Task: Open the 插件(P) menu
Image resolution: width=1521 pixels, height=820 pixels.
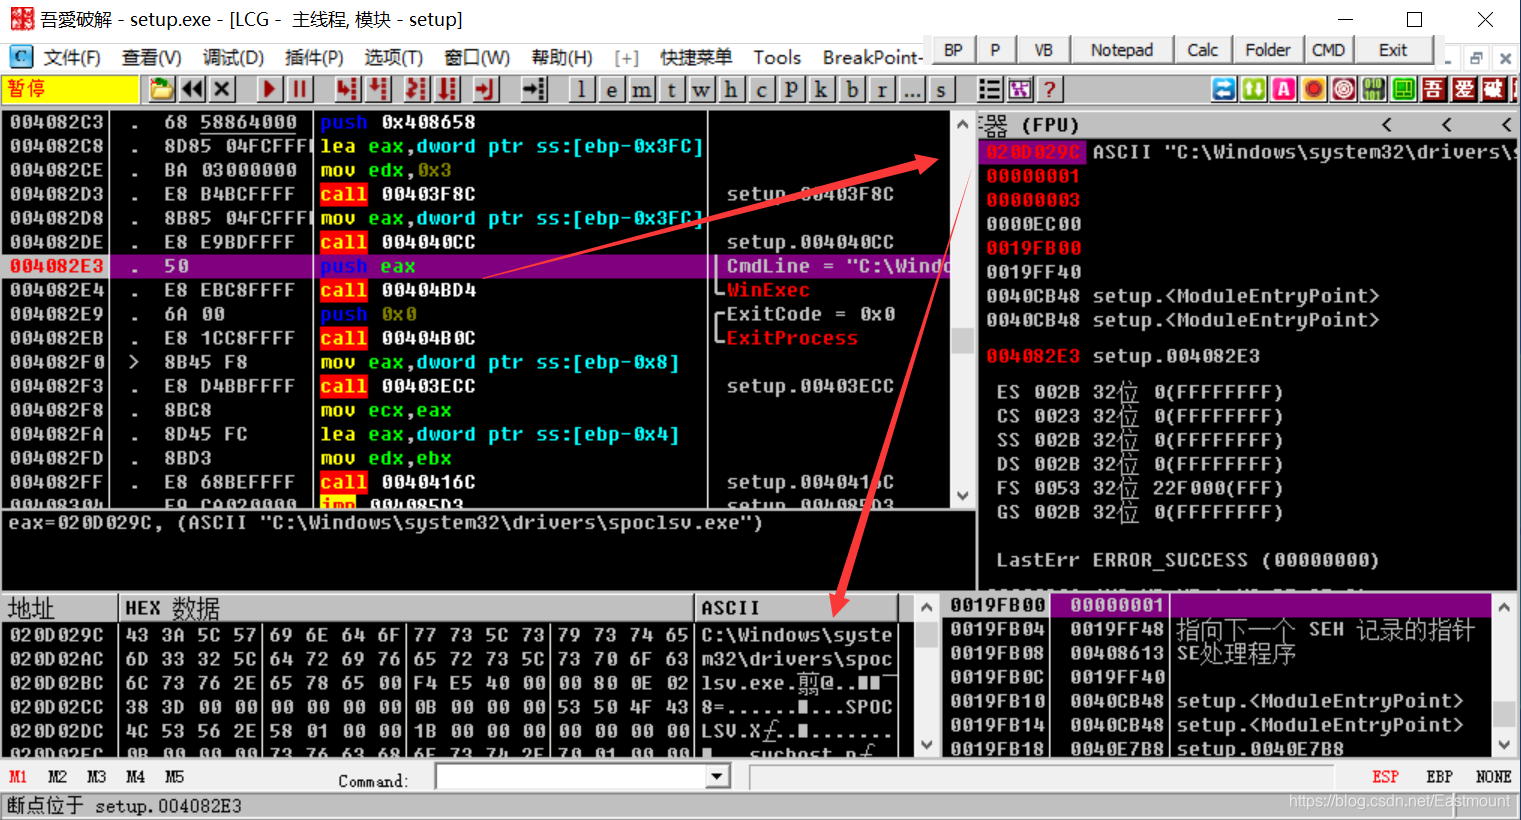Action: pyautogui.click(x=314, y=58)
